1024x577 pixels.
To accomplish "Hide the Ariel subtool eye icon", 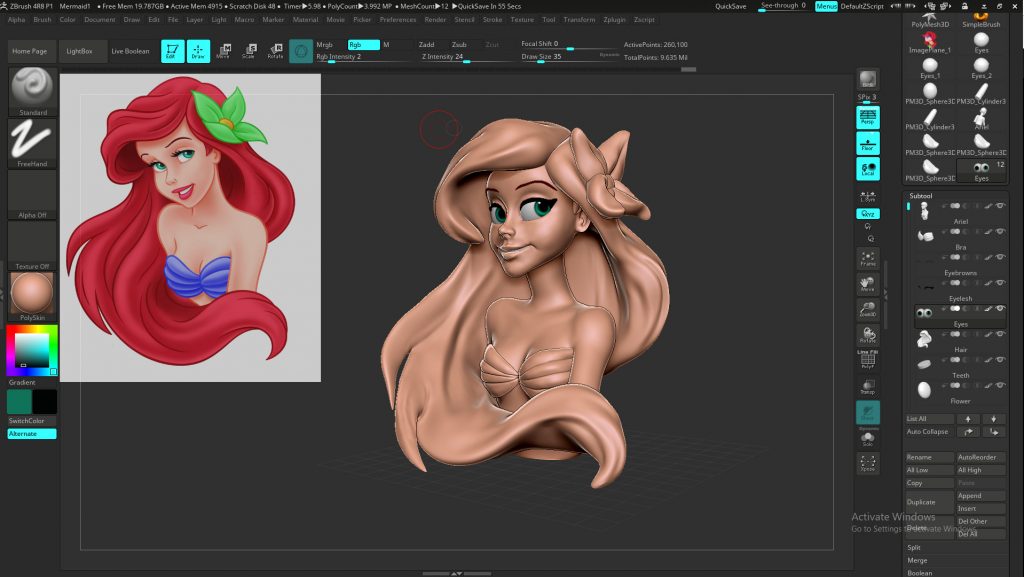I will (1000, 206).
